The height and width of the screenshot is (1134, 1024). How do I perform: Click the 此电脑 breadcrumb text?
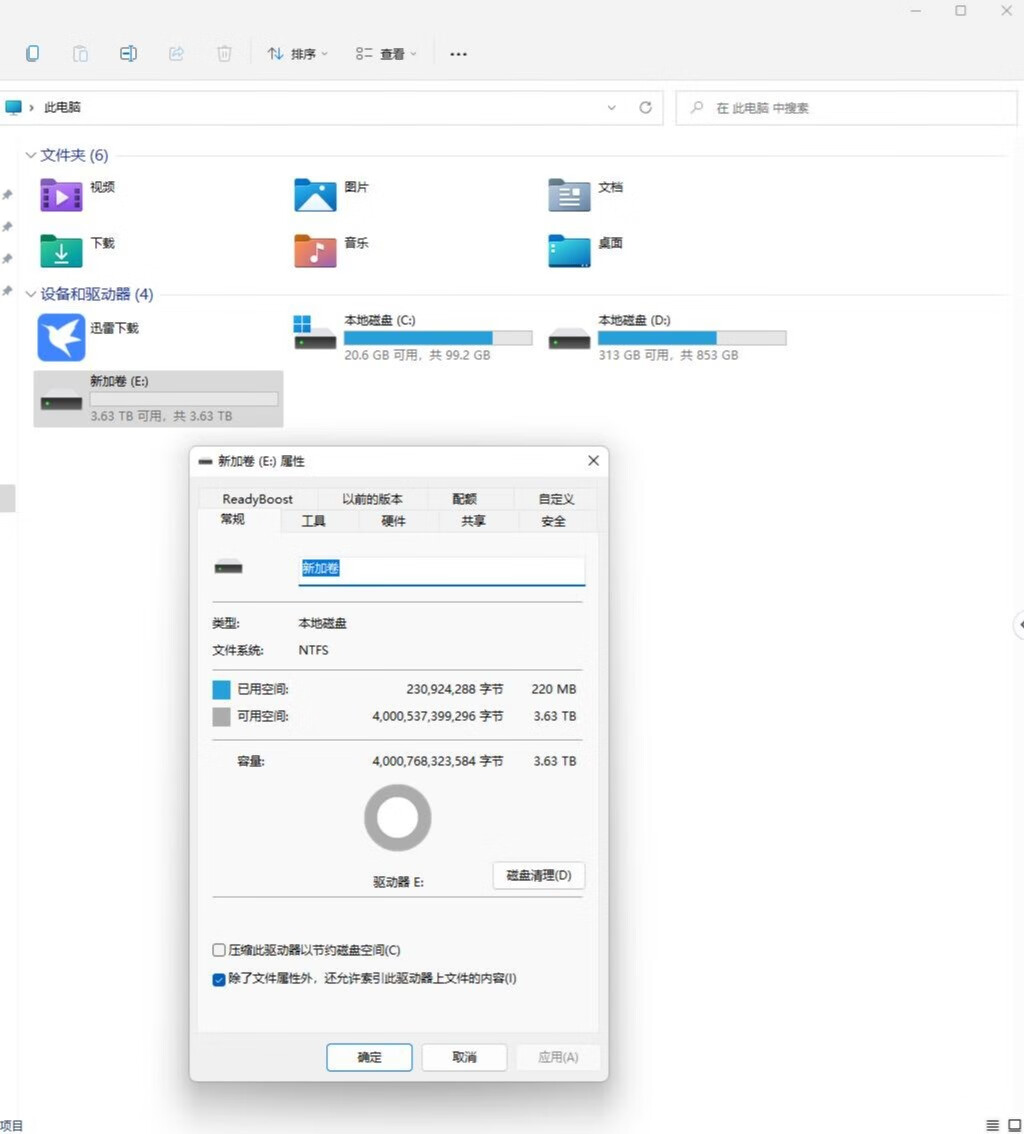coord(62,107)
